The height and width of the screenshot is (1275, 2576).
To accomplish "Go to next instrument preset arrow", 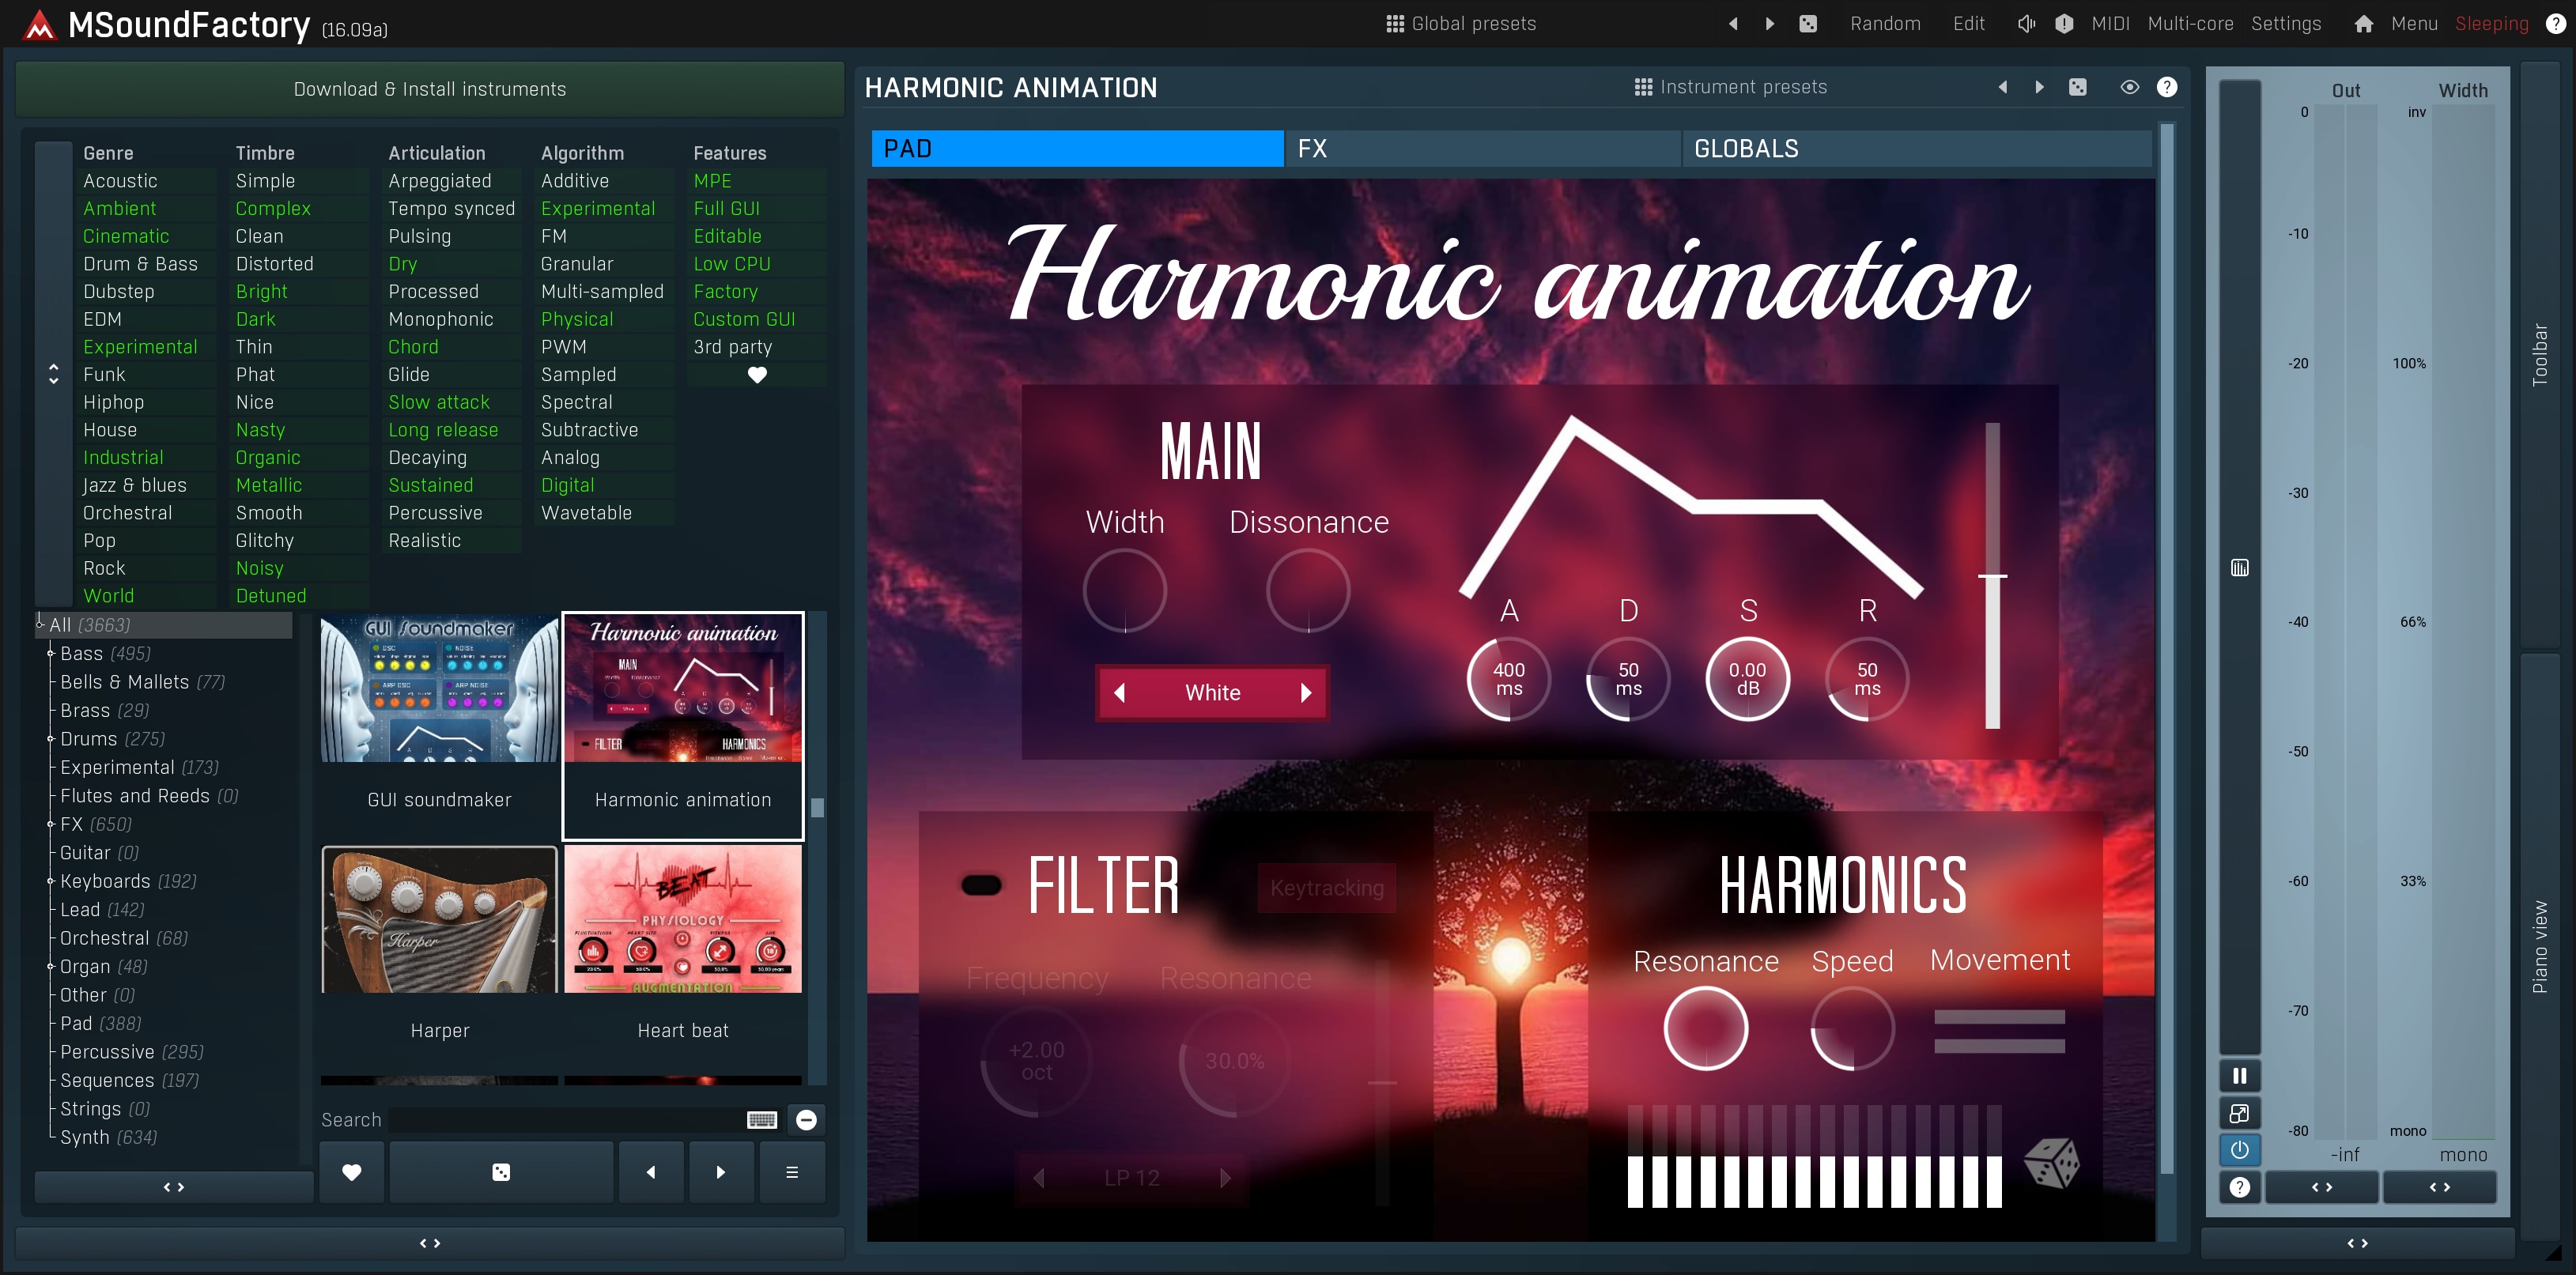I will (x=2040, y=87).
